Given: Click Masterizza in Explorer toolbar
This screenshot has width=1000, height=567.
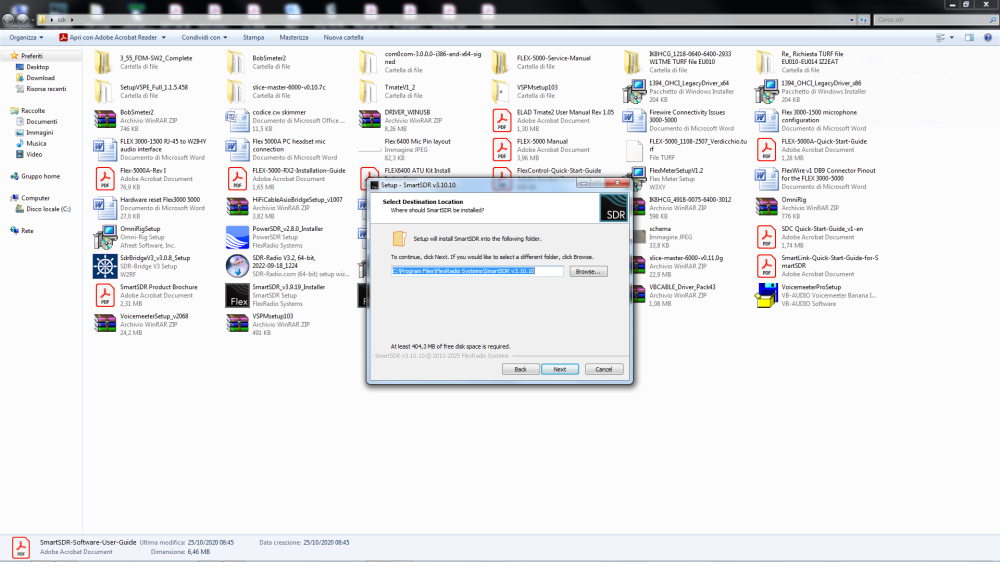Looking at the screenshot, I should pyautogui.click(x=293, y=38).
